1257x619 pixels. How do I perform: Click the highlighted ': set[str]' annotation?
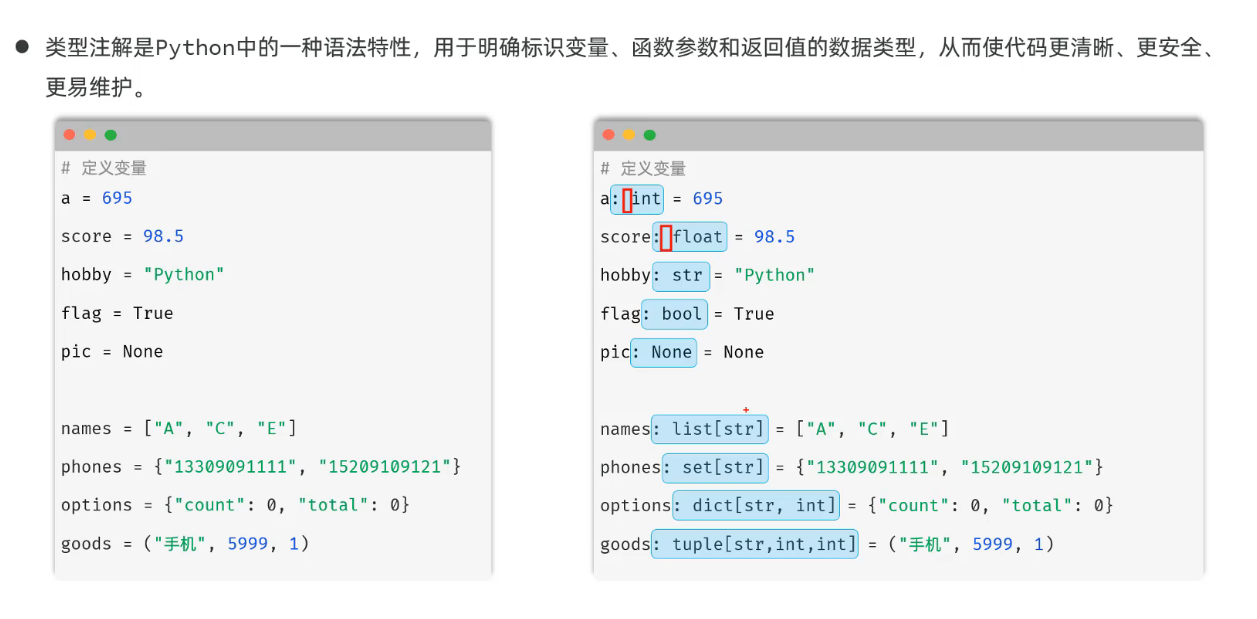point(715,467)
